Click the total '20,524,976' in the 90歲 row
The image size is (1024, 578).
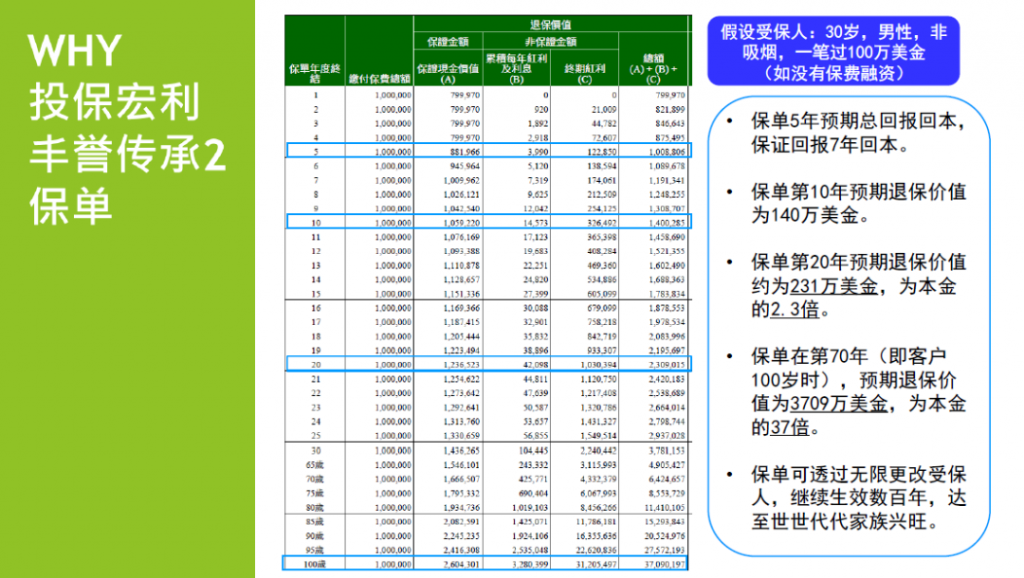pos(665,536)
